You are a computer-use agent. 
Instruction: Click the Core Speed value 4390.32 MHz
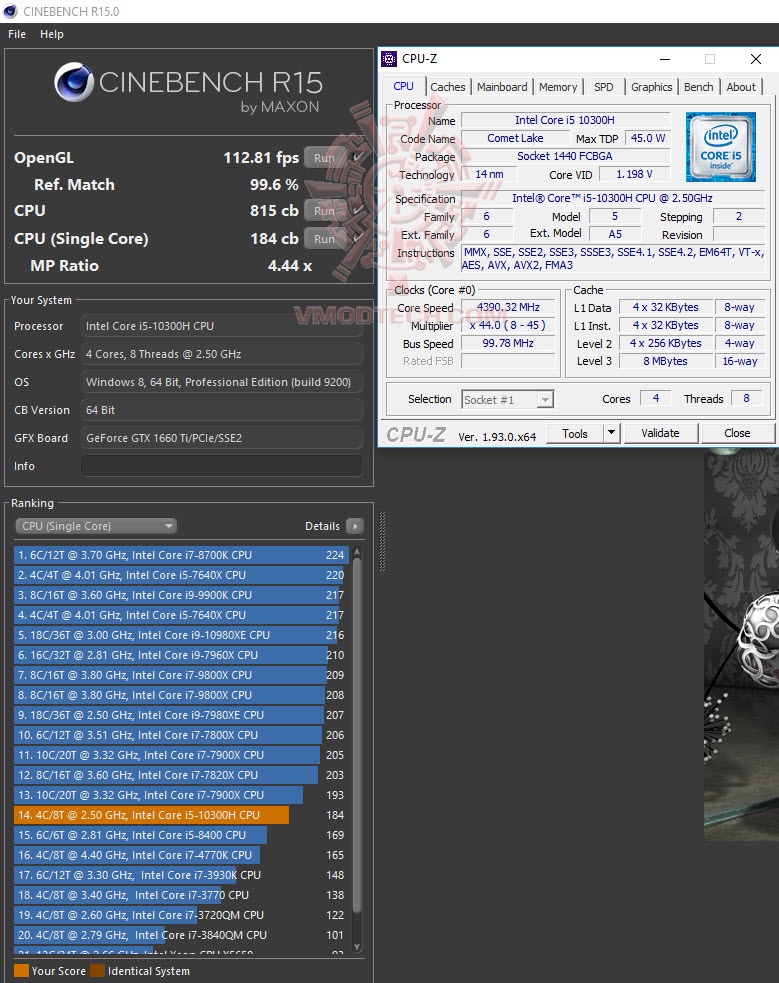point(508,307)
